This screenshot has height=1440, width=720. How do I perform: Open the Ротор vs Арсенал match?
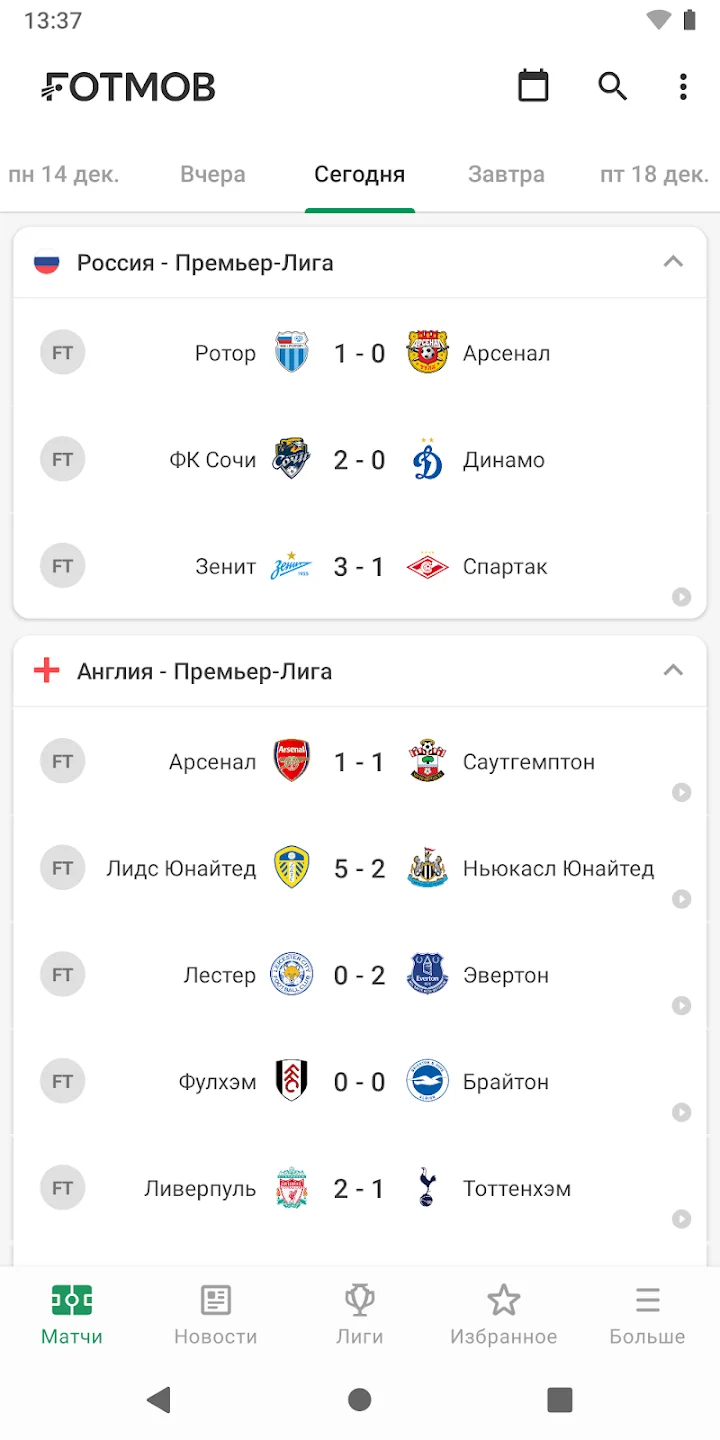click(x=359, y=353)
